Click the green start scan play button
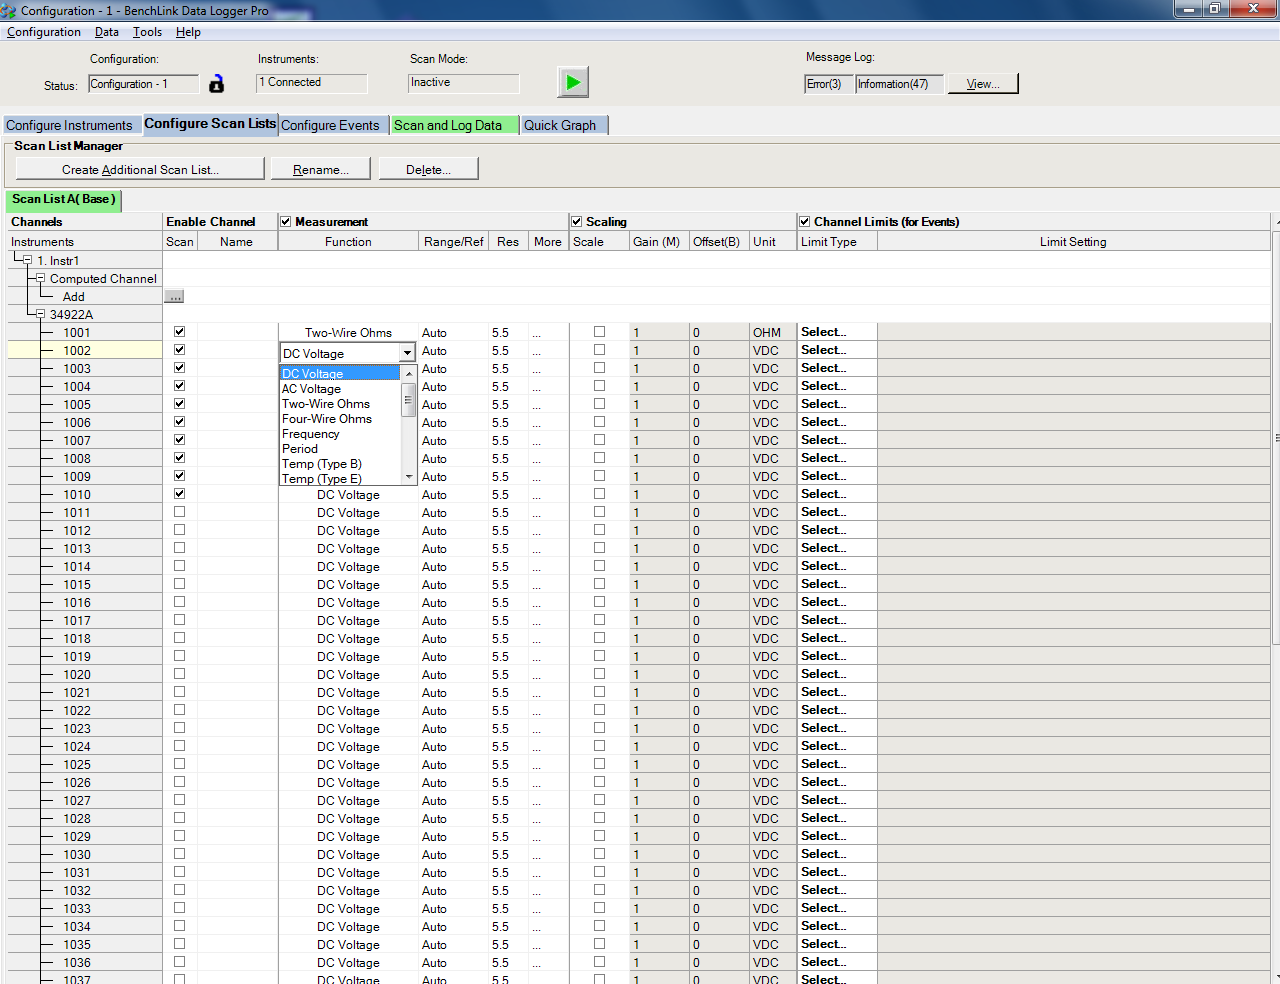 573,82
